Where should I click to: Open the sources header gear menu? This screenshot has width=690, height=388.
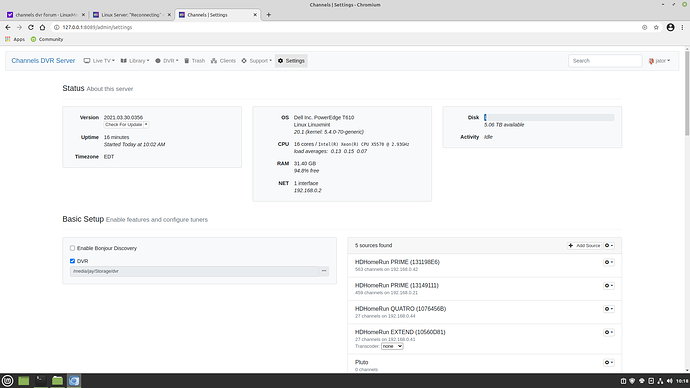pyautogui.click(x=609, y=245)
